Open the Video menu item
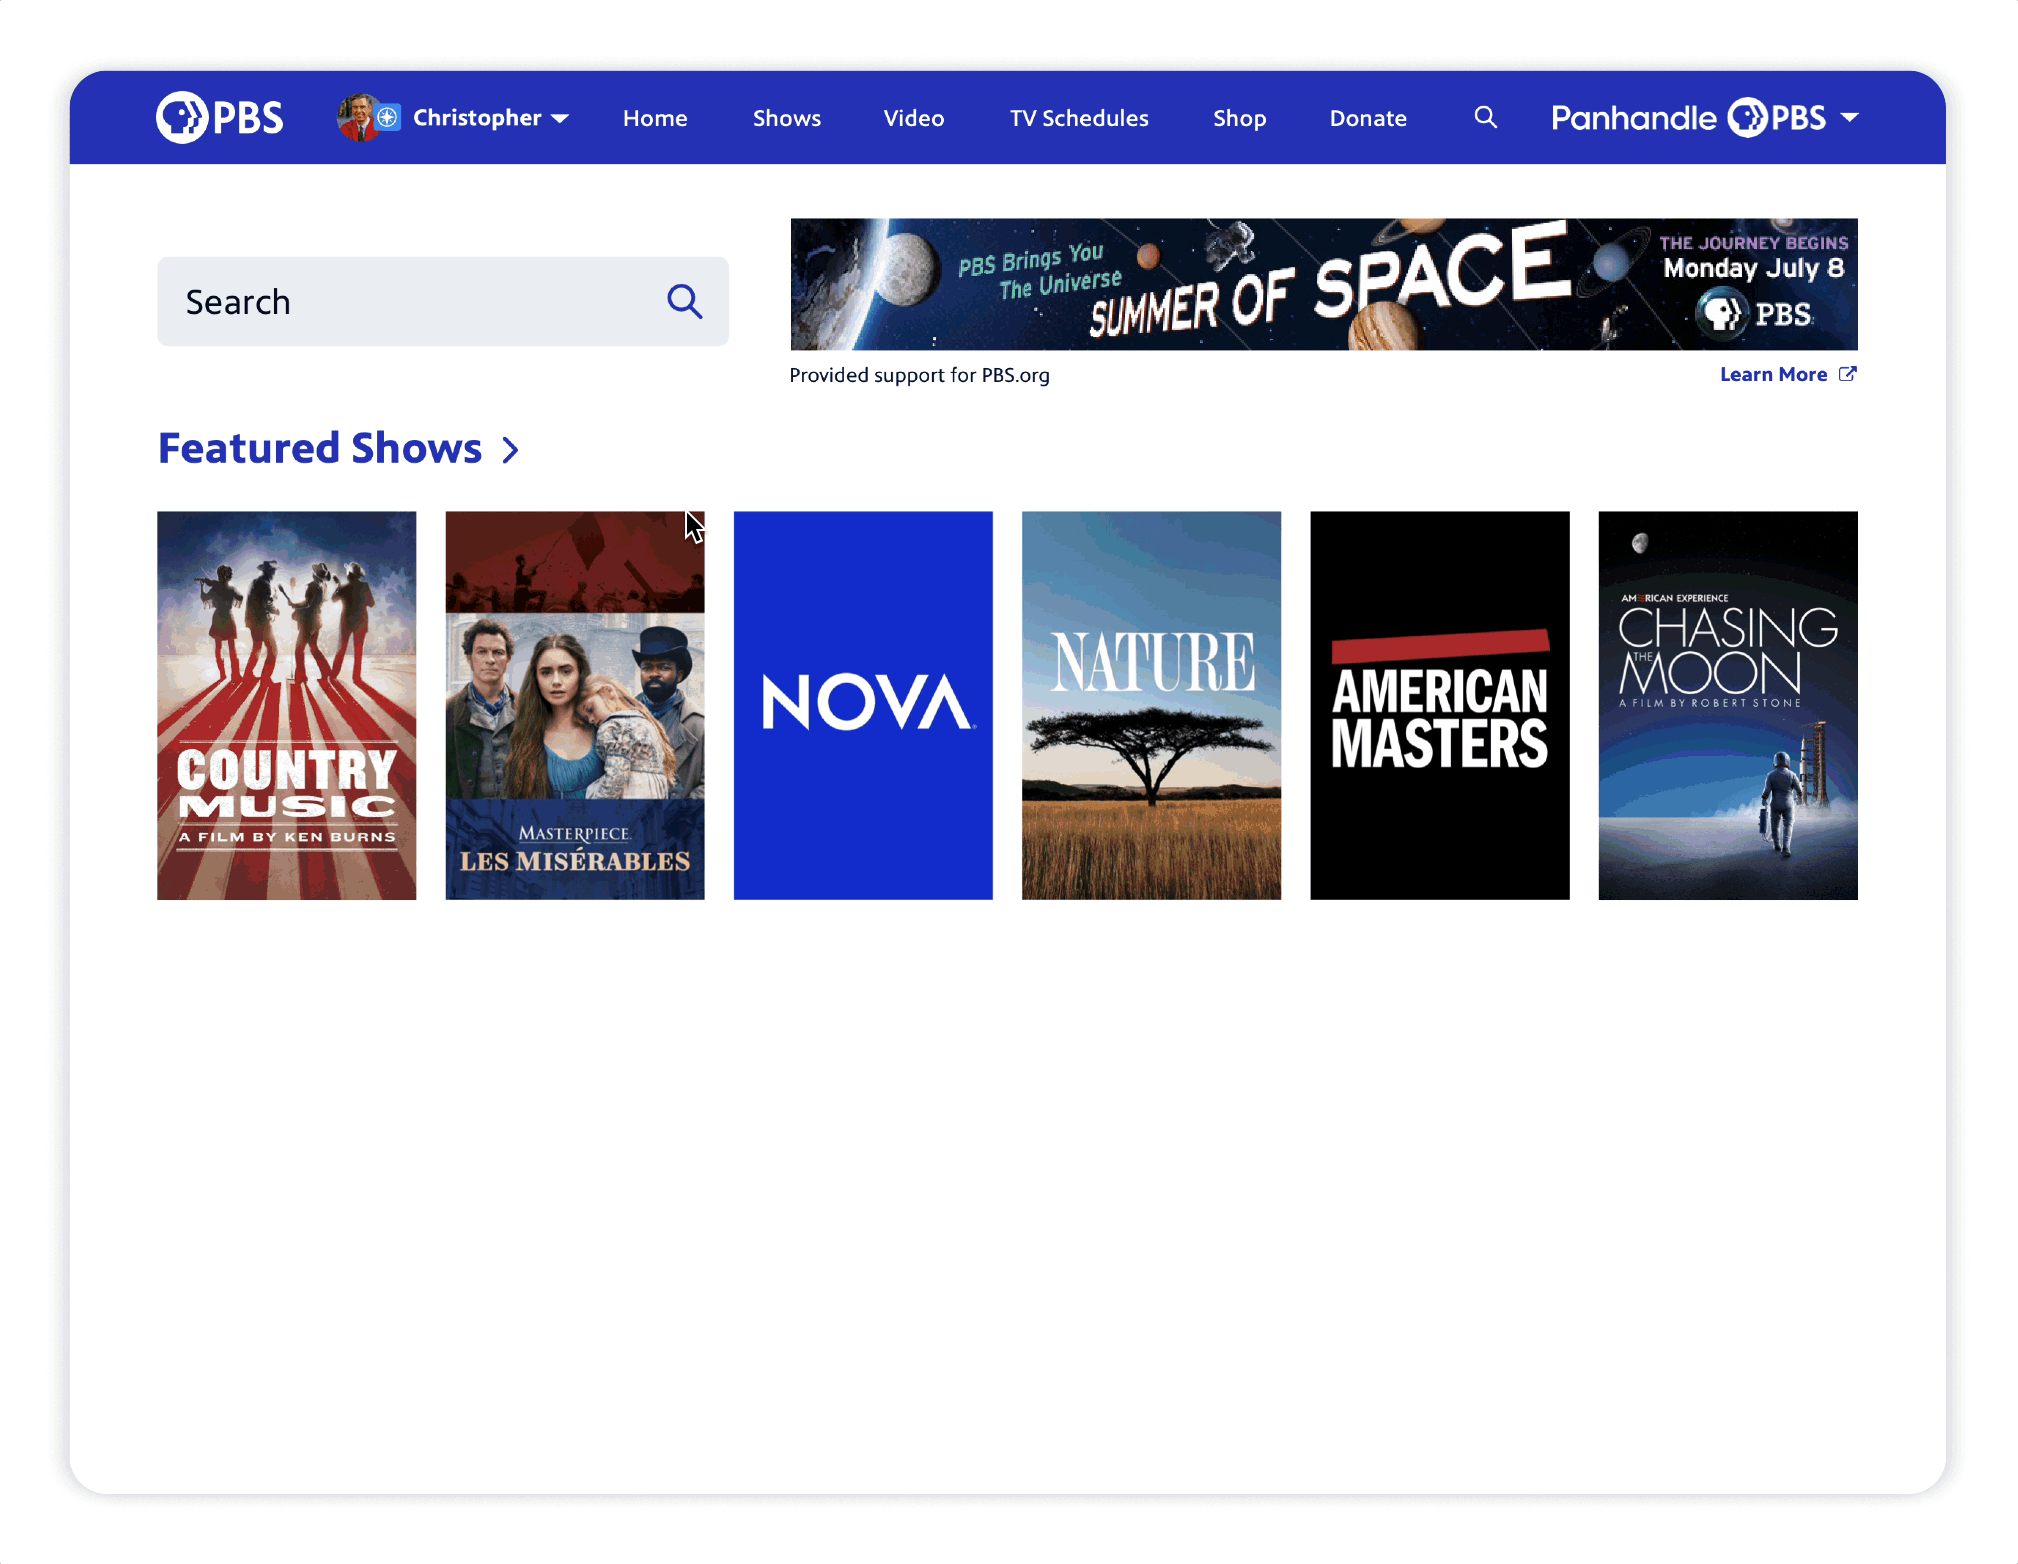The width and height of the screenshot is (2018, 1564). (x=914, y=118)
